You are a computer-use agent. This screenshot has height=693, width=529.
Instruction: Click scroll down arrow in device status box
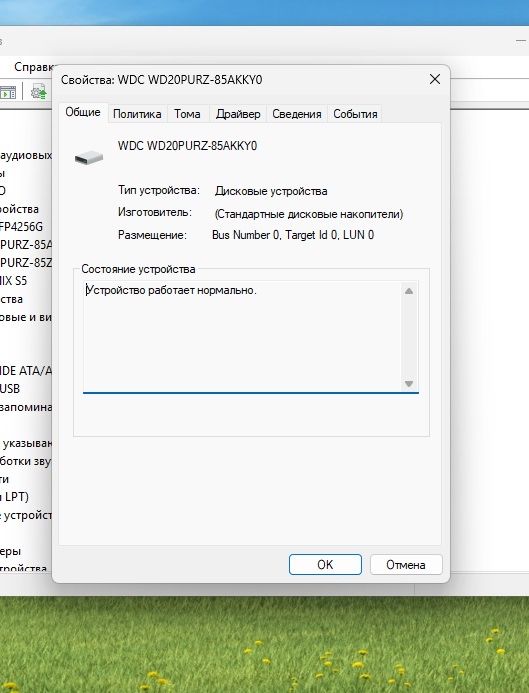tap(409, 384)
